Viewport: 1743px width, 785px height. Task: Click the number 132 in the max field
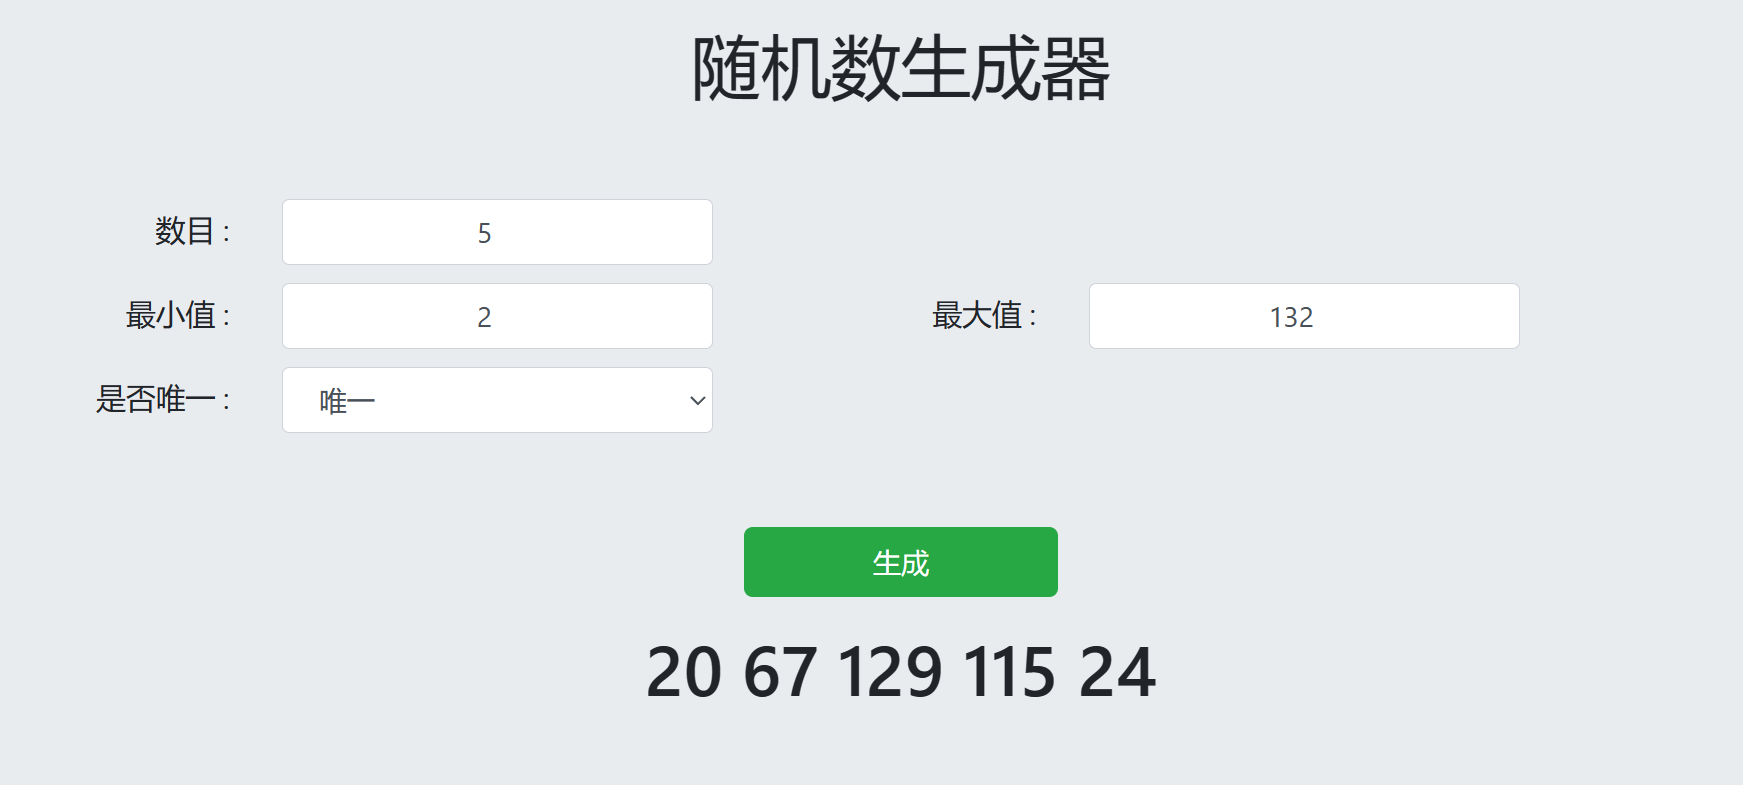click(1291, 318)
